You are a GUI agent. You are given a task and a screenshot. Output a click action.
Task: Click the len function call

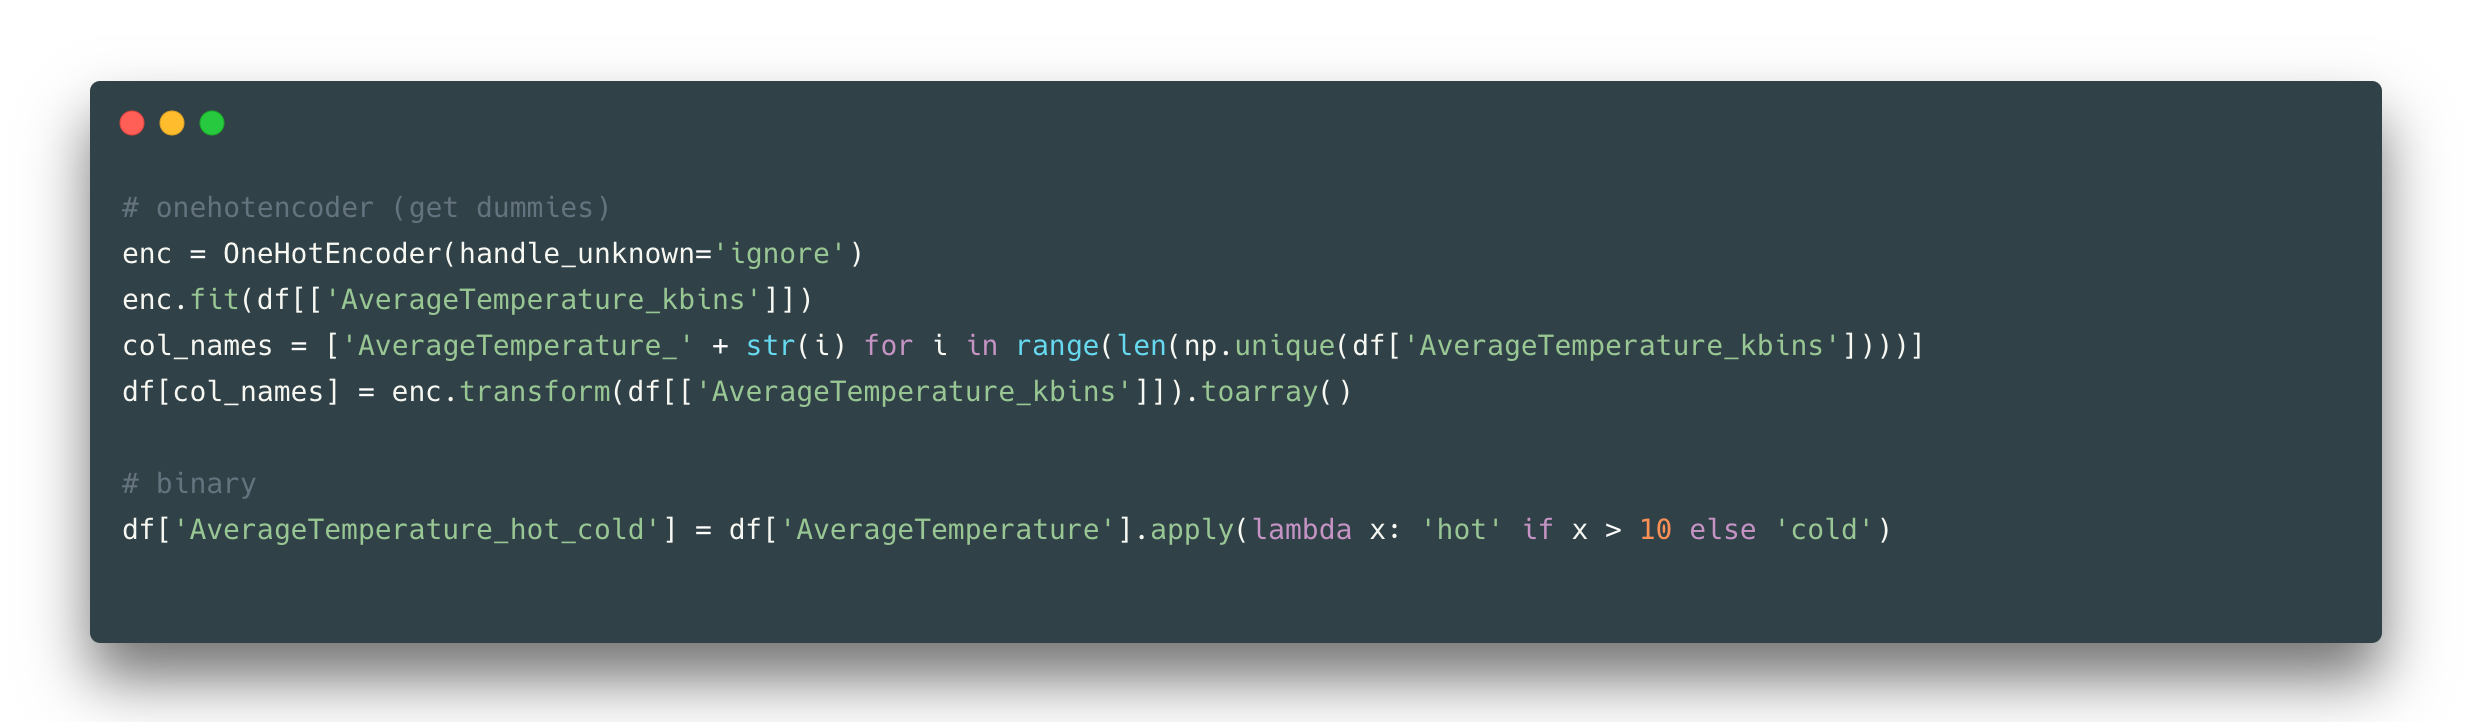pyautogui.click(x=1141, y=346)
